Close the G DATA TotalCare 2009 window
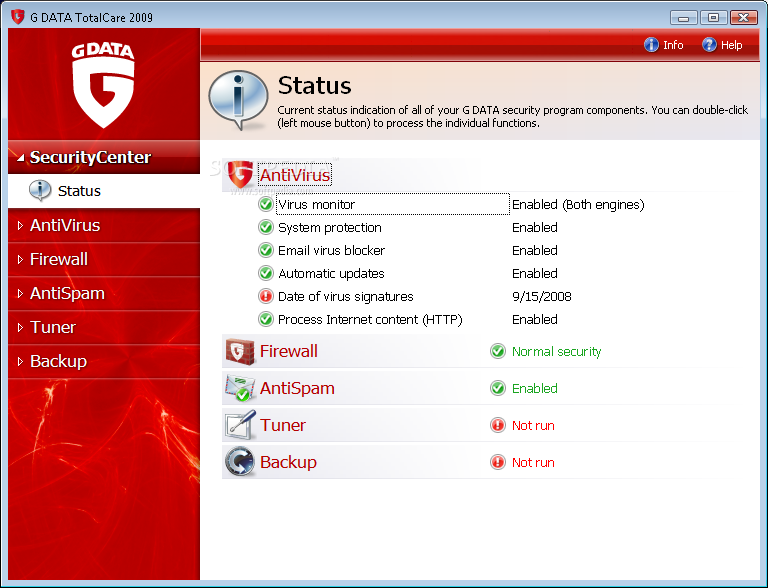Image resolution: width=768 pixels, height=588 pixels. [744, 18]
